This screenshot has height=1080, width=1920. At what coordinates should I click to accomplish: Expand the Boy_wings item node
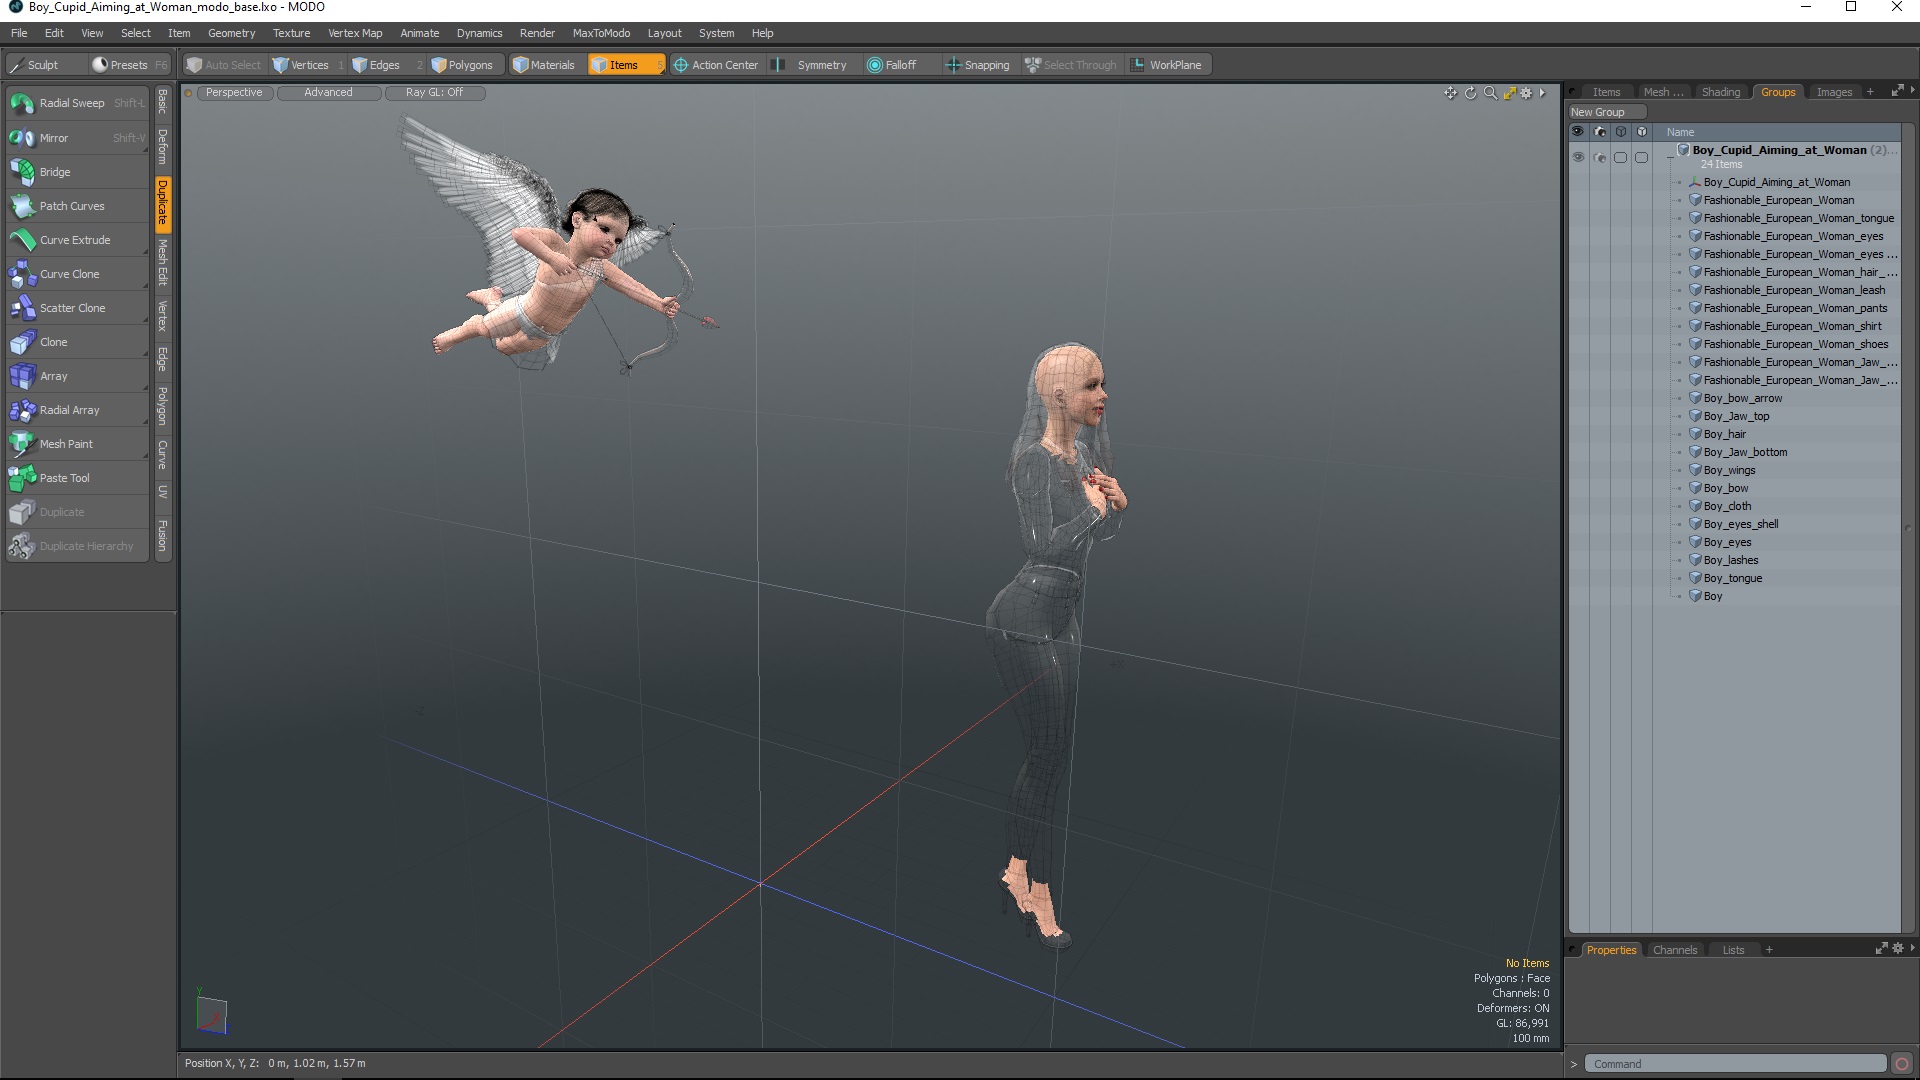click(1679, 470)
